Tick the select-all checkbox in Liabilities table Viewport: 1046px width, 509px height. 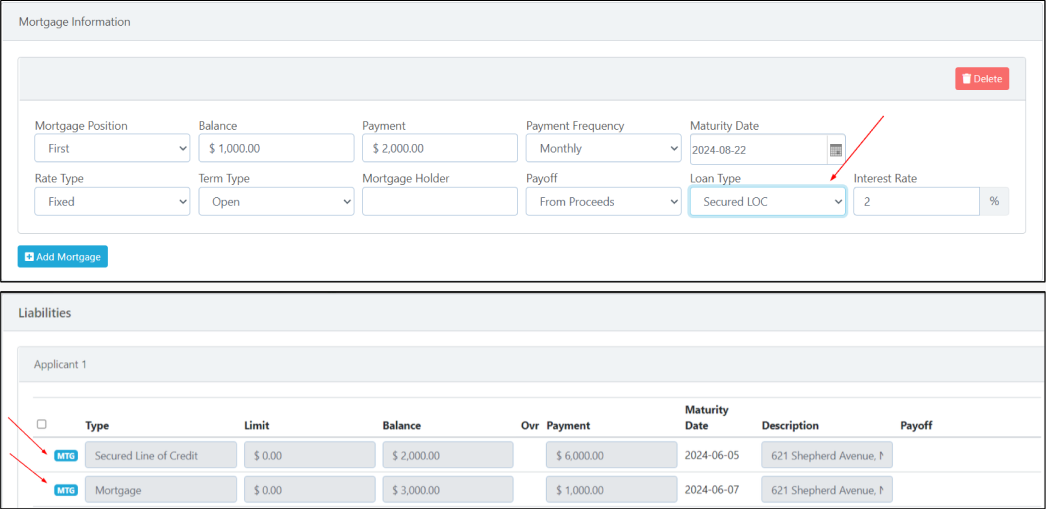(41, 424)
